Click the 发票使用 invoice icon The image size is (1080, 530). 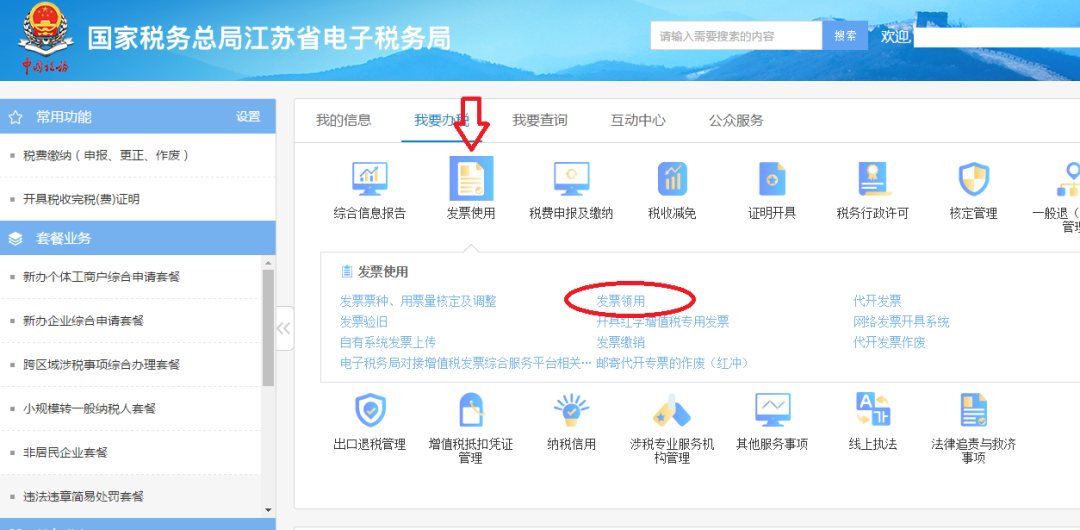471,179
